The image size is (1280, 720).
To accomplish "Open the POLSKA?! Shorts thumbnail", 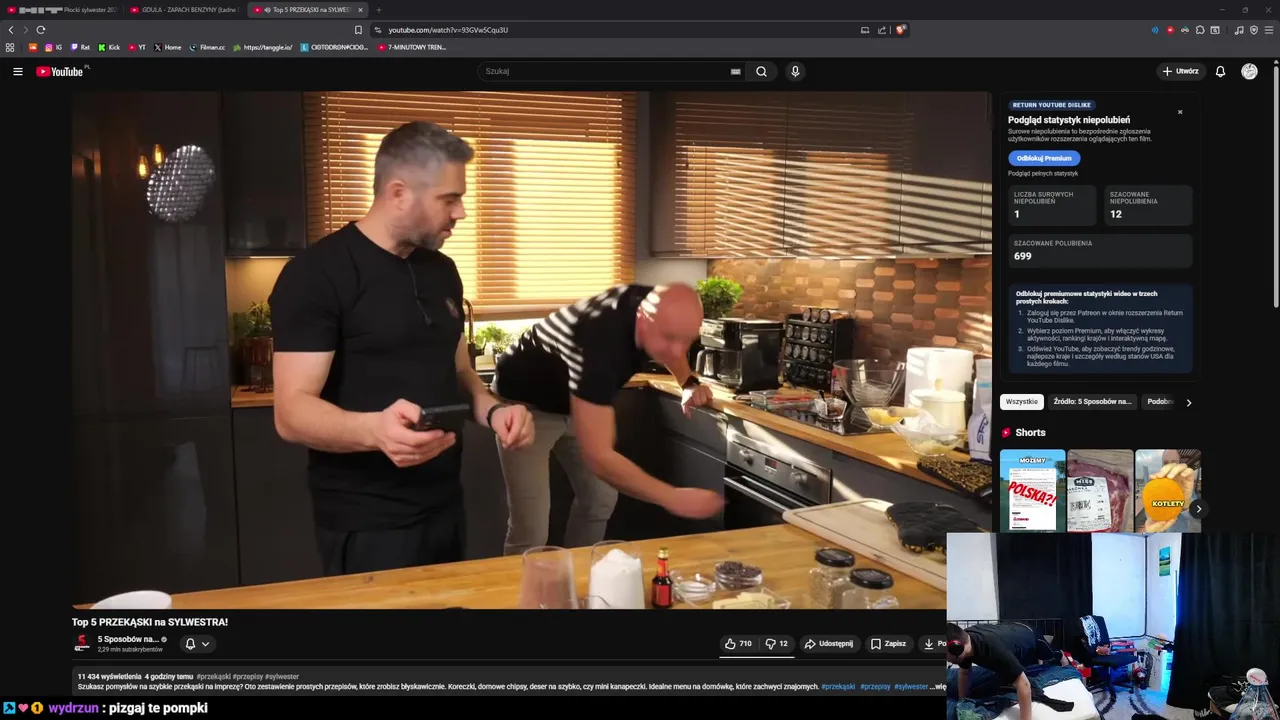I will [x=1032, y=490].
